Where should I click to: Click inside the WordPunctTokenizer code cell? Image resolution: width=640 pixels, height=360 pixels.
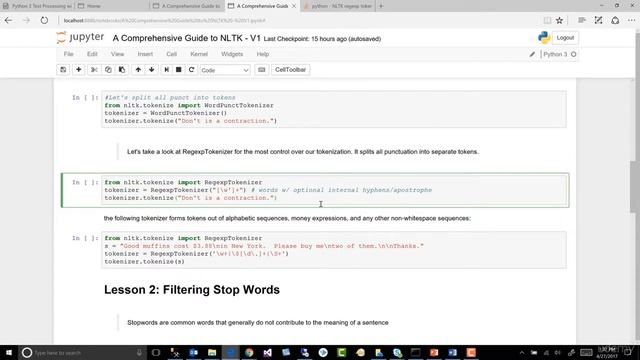(x=333, y=109)
